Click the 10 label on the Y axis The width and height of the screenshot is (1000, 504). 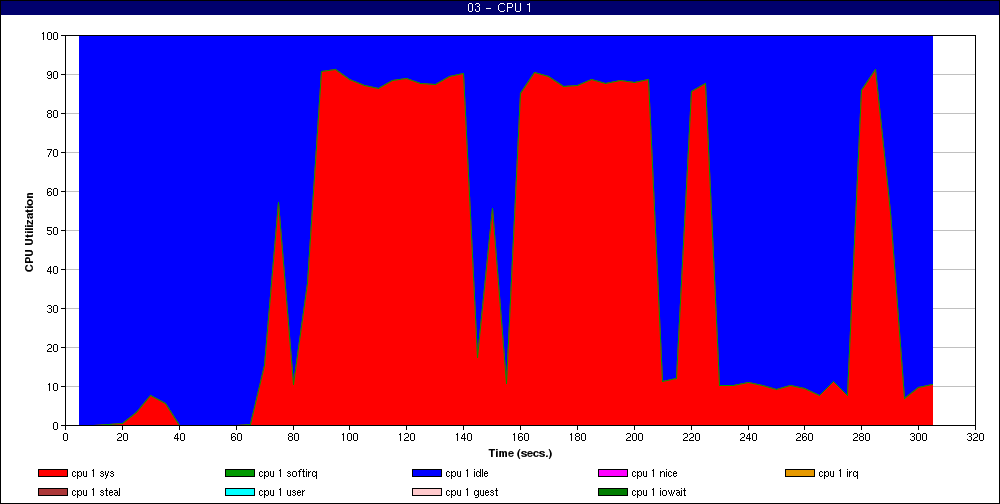click(54, 387)
